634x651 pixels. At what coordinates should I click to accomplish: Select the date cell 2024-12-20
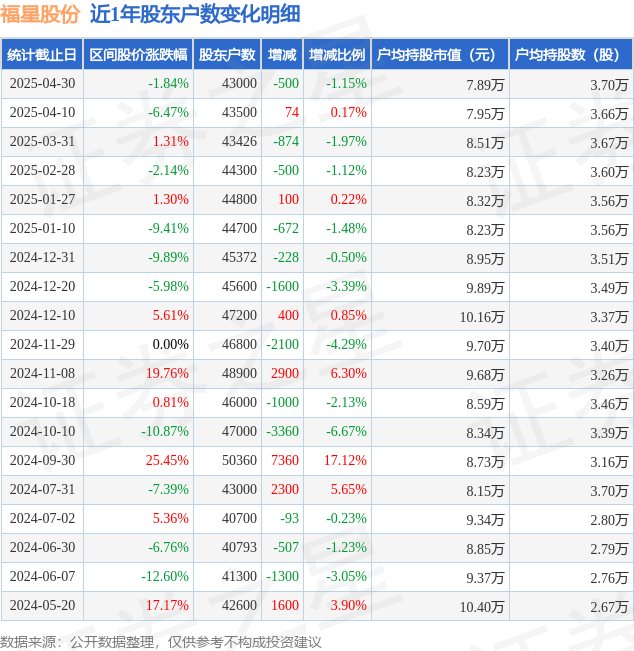[x=42, y=286]
